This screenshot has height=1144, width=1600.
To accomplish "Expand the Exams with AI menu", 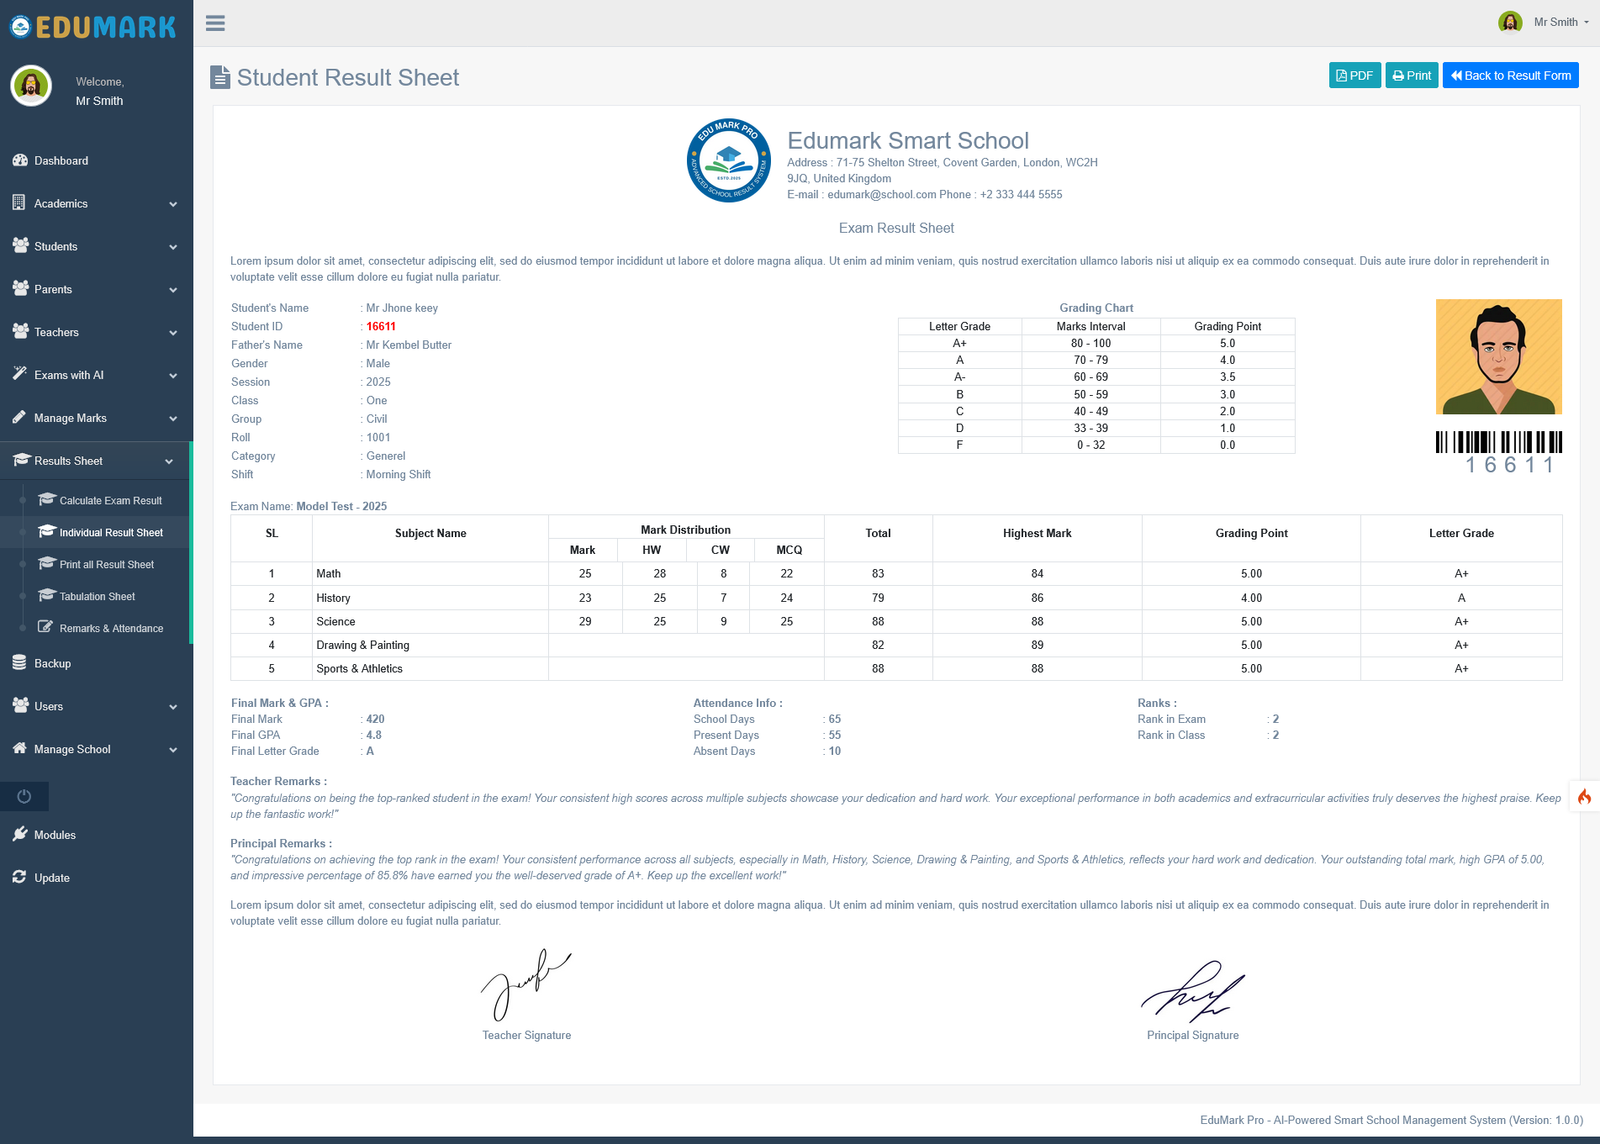I will pos(95,375).
